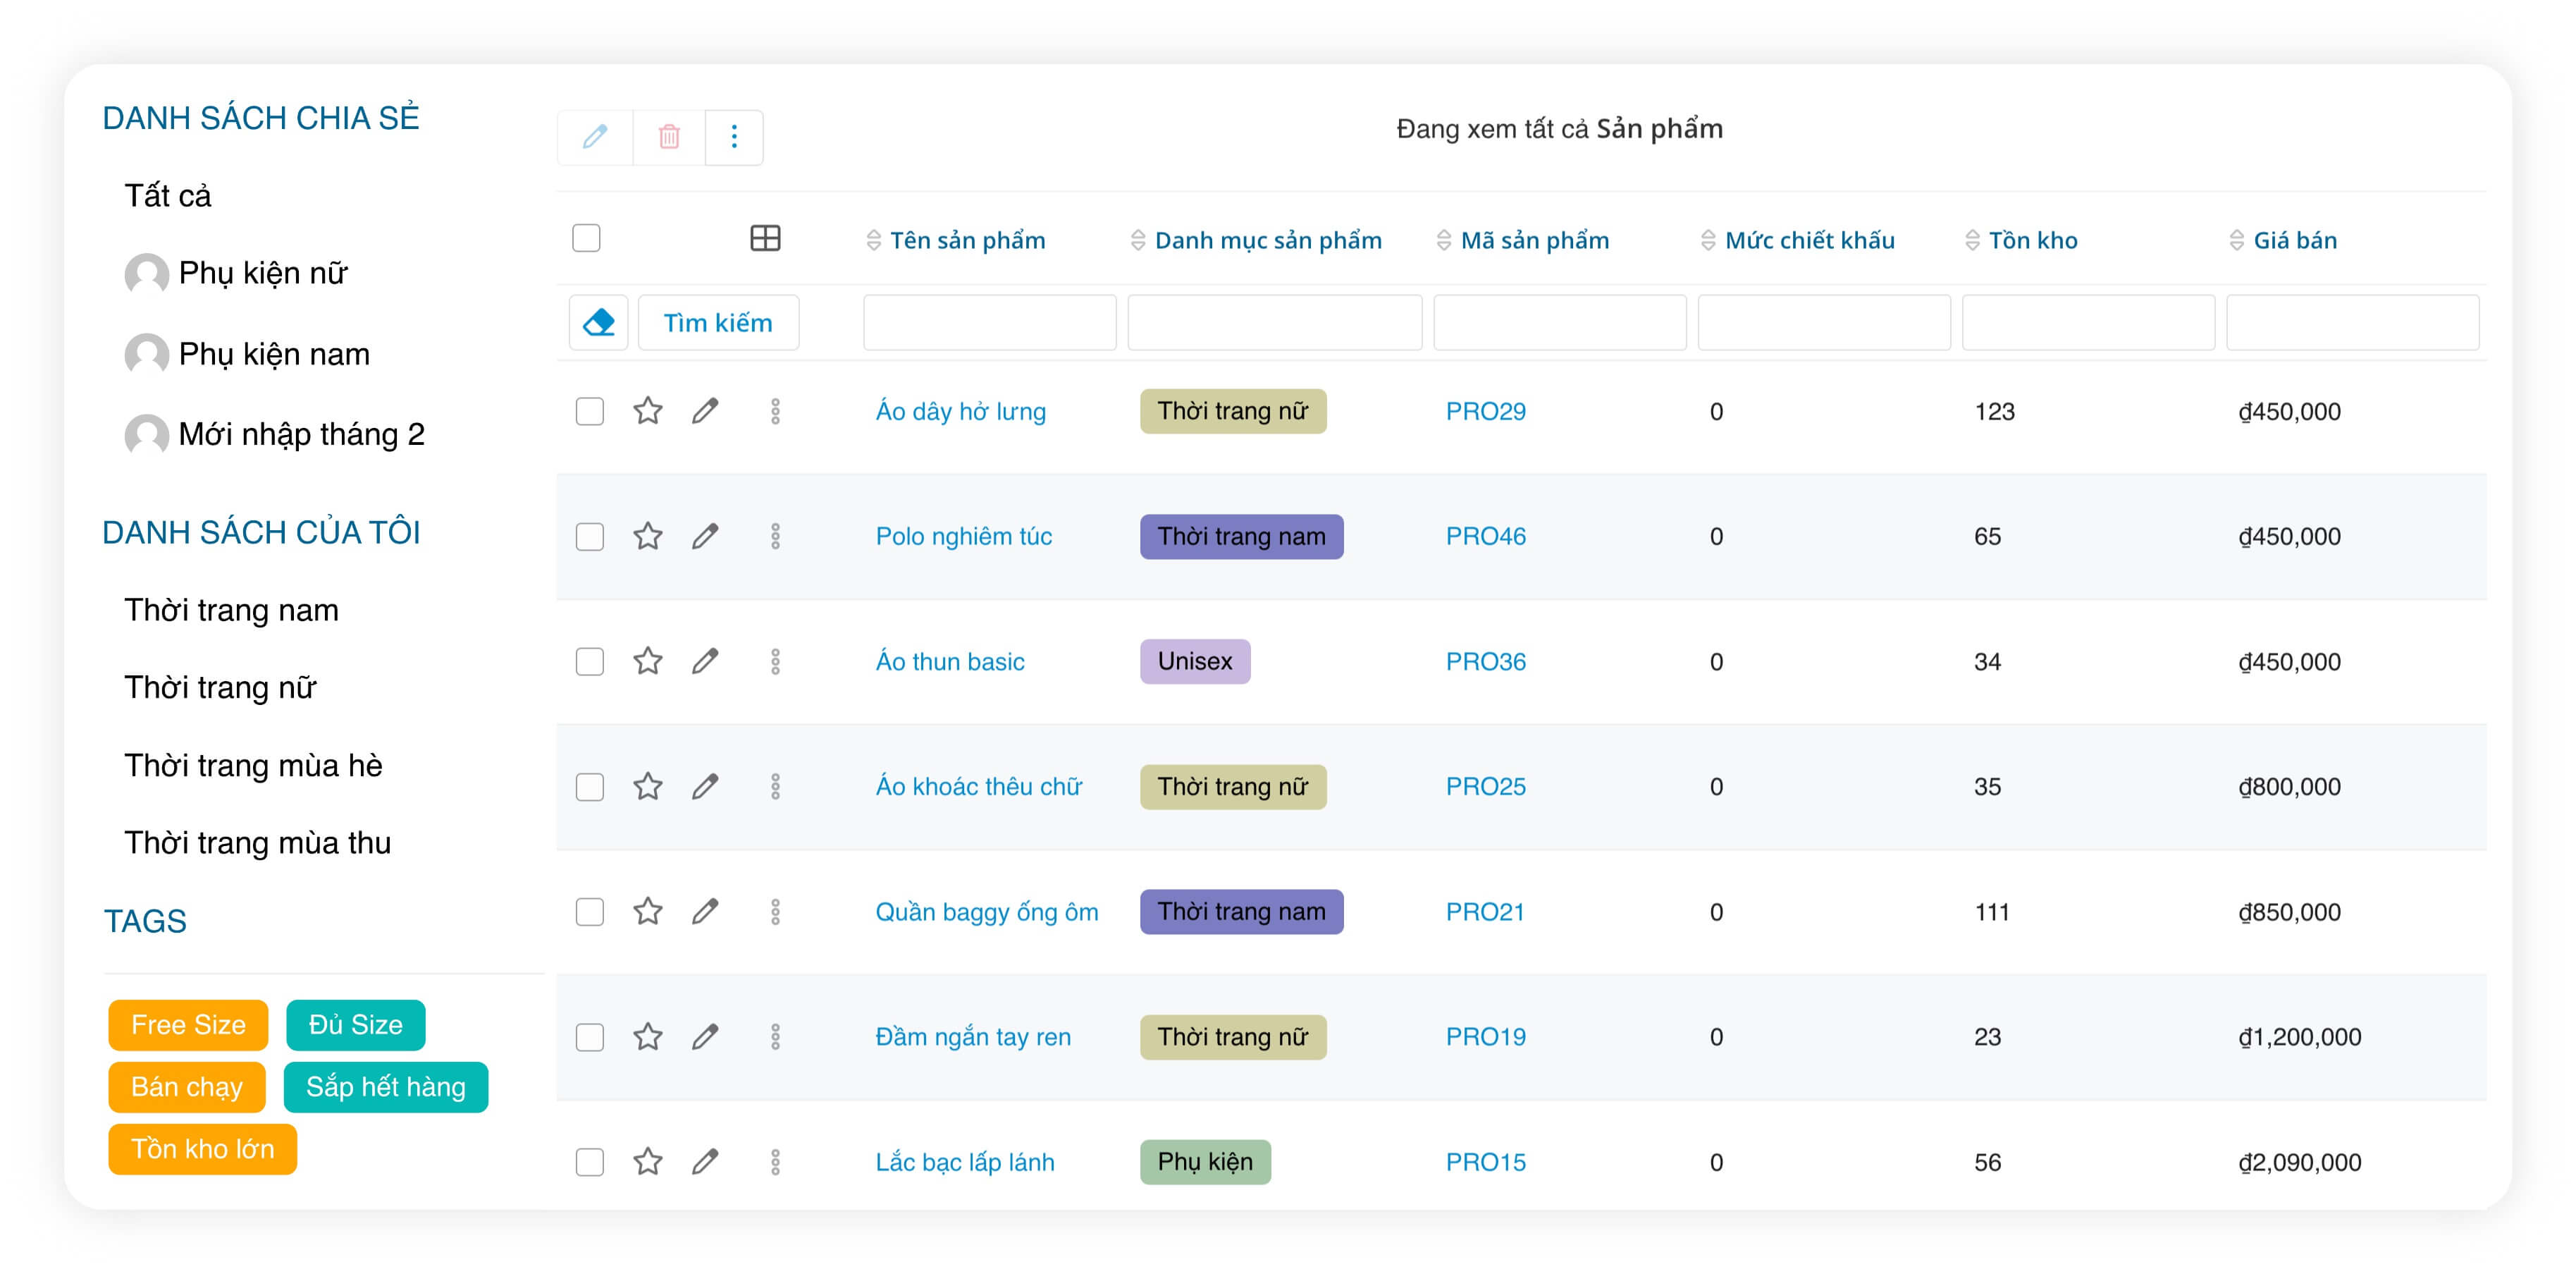Open my Thời trang mùa hè list
2576x1274 pixels.
tap(253, 765)
